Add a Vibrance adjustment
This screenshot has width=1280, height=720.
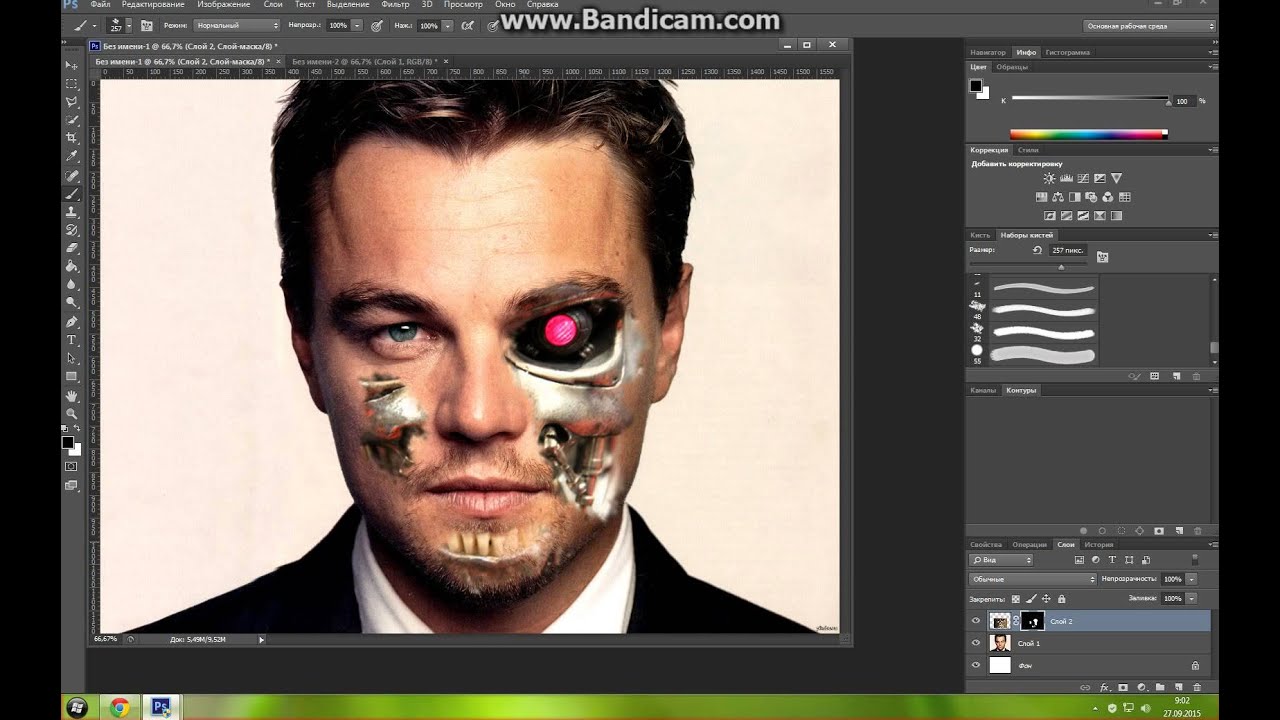click(1117, 178)
